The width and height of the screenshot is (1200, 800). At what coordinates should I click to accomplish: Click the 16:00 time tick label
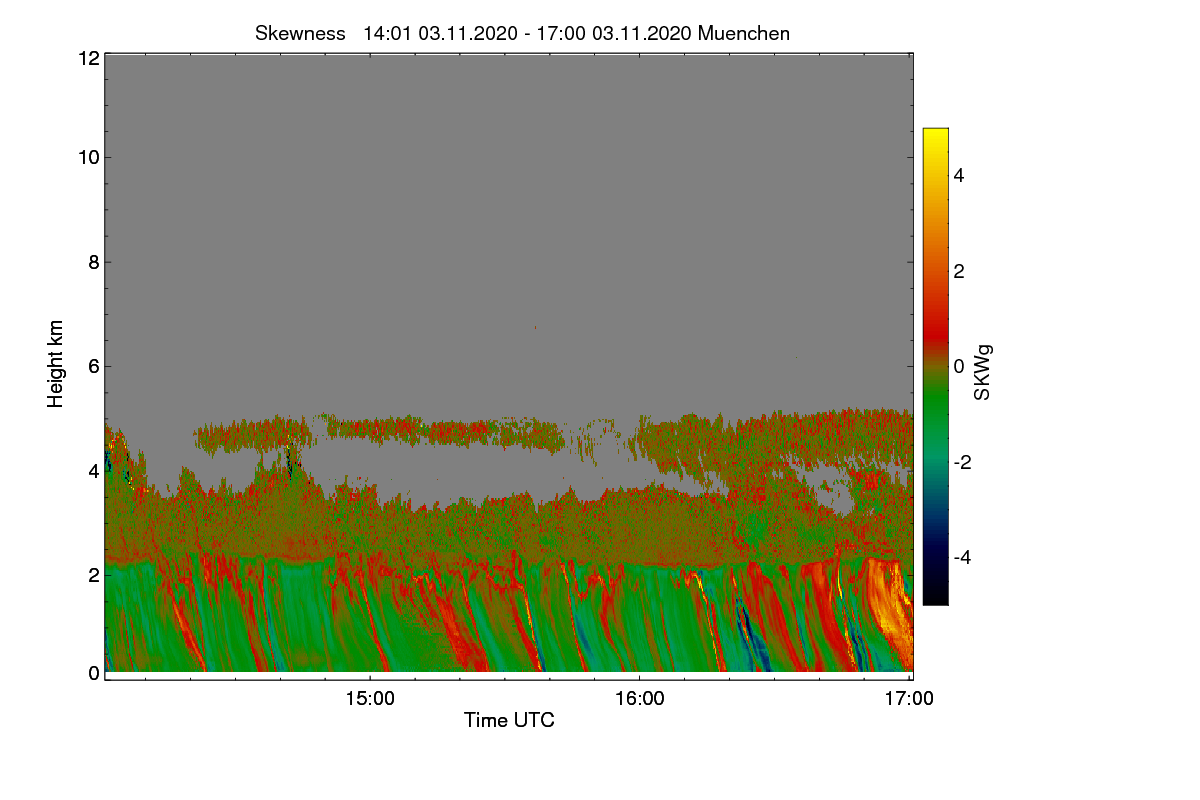tap(640, 699)
